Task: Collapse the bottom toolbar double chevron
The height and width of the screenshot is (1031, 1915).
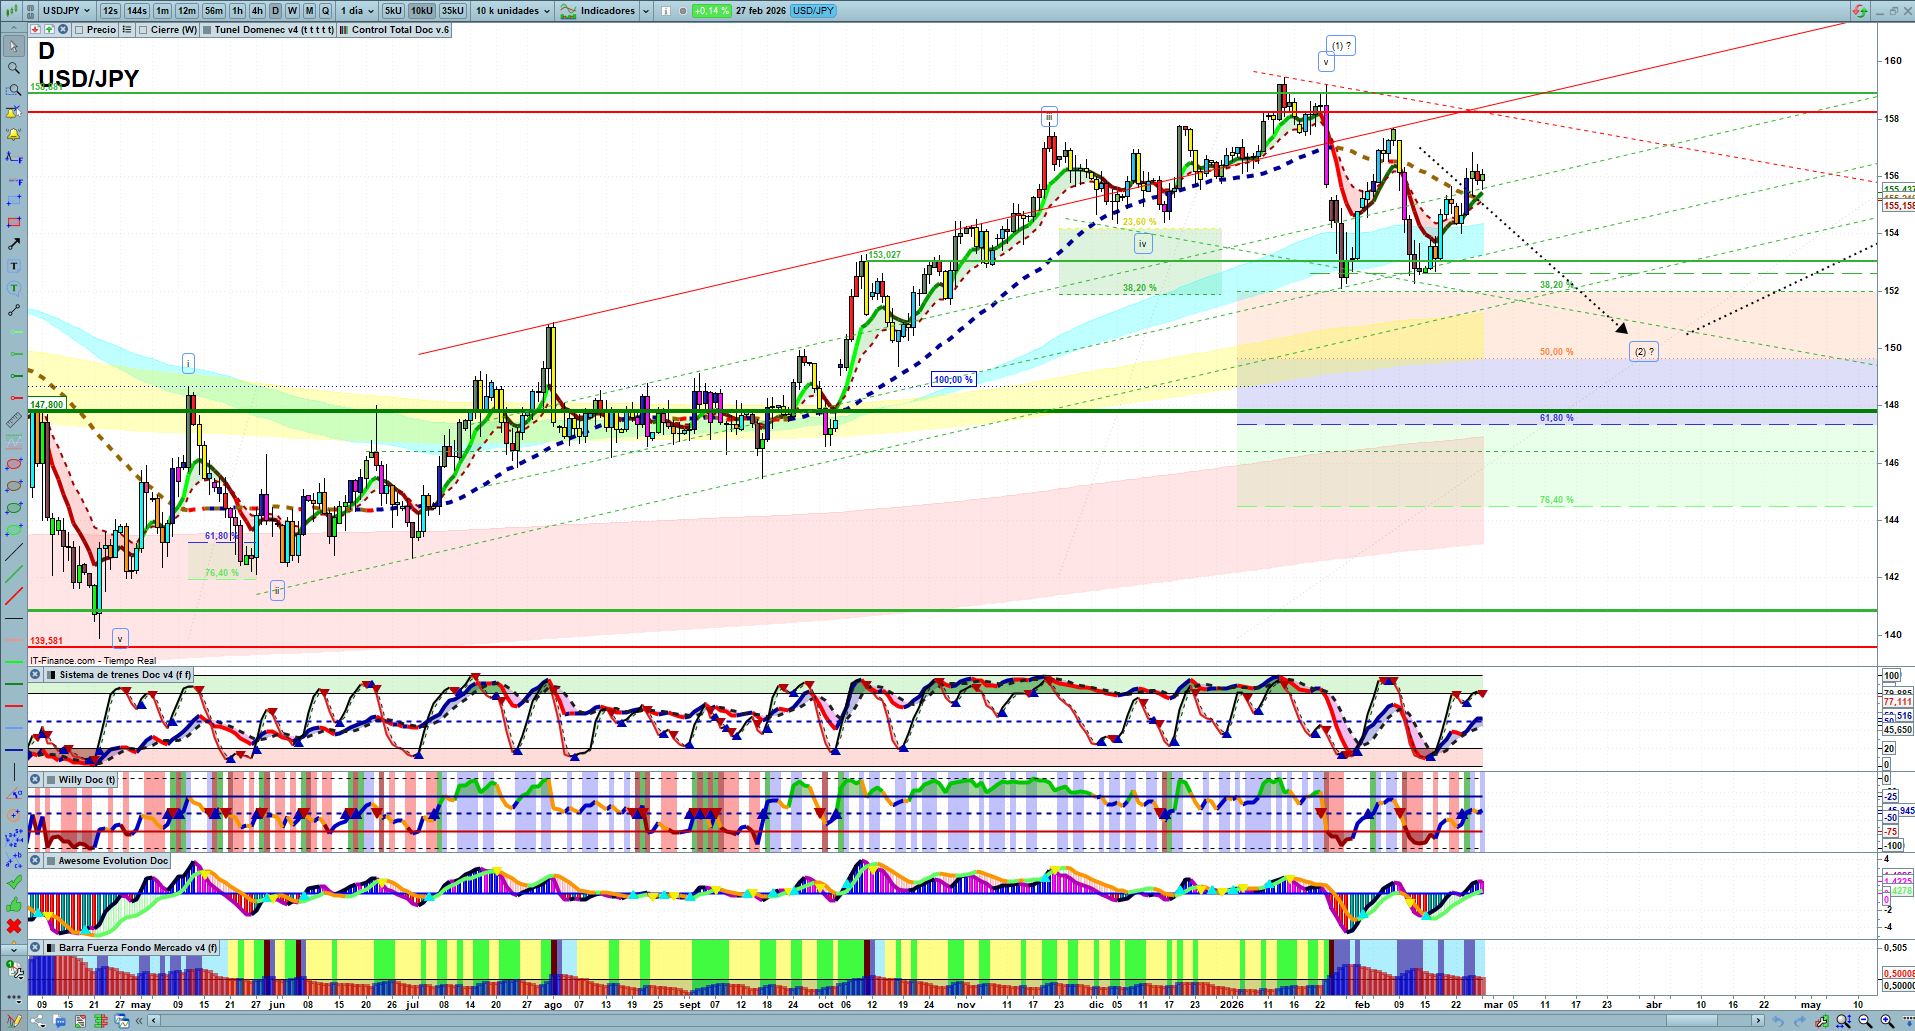Action: tap(140, 1021)
